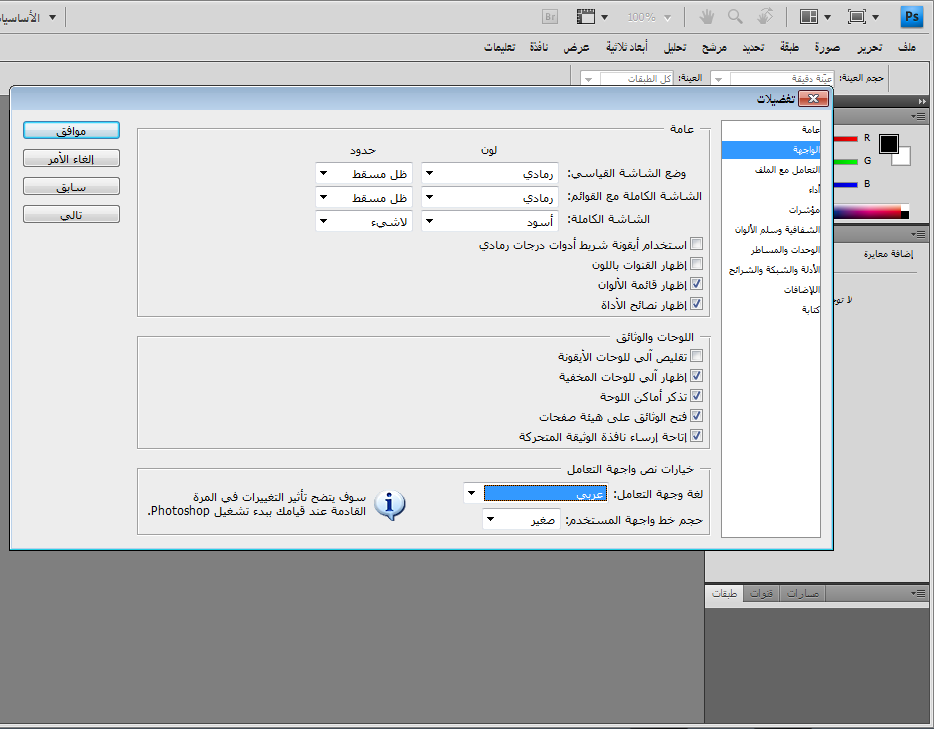Open the 'مرشح' Filter menu
The width and height of the screenshot is (934, 729).
714,47
